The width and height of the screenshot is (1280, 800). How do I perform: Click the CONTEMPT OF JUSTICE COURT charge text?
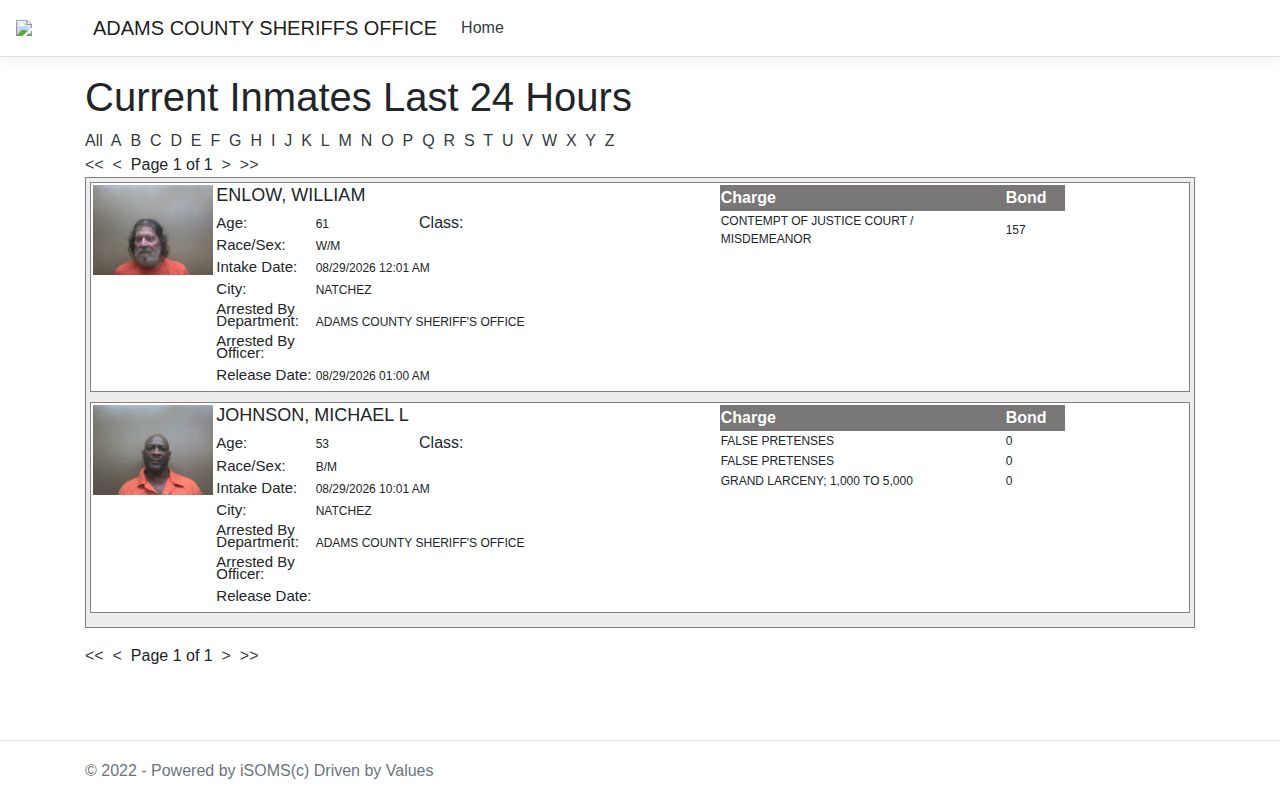pos(817,230)
